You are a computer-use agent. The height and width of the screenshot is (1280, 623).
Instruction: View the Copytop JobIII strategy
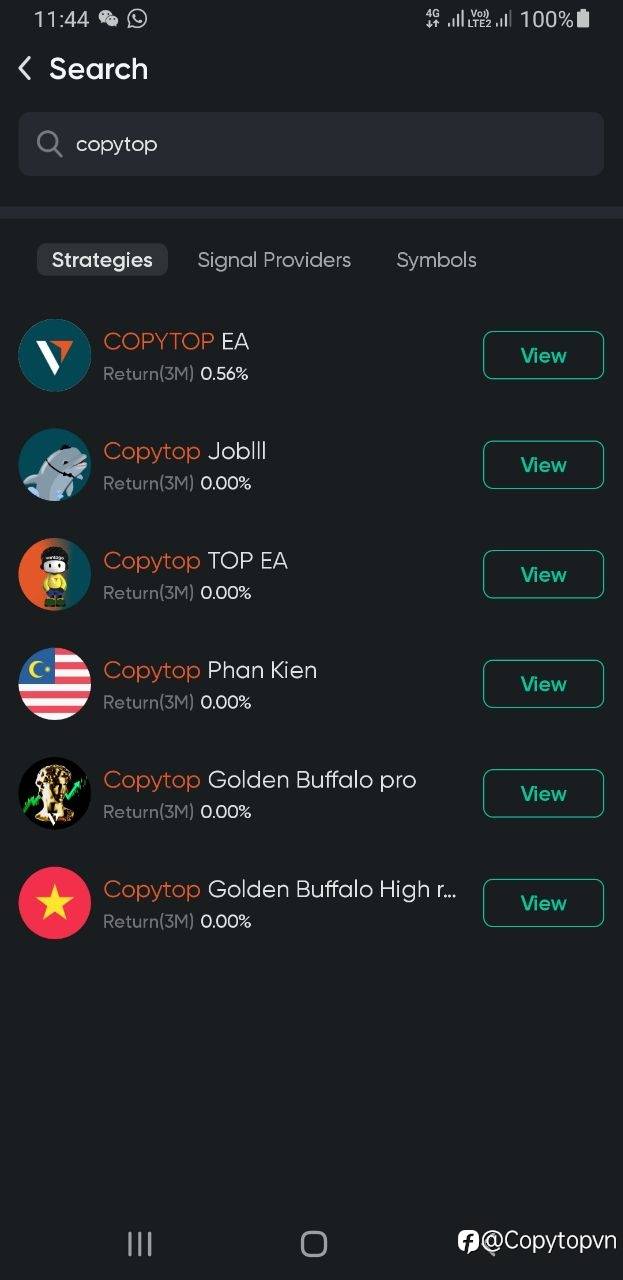click(x=543, y=465)
